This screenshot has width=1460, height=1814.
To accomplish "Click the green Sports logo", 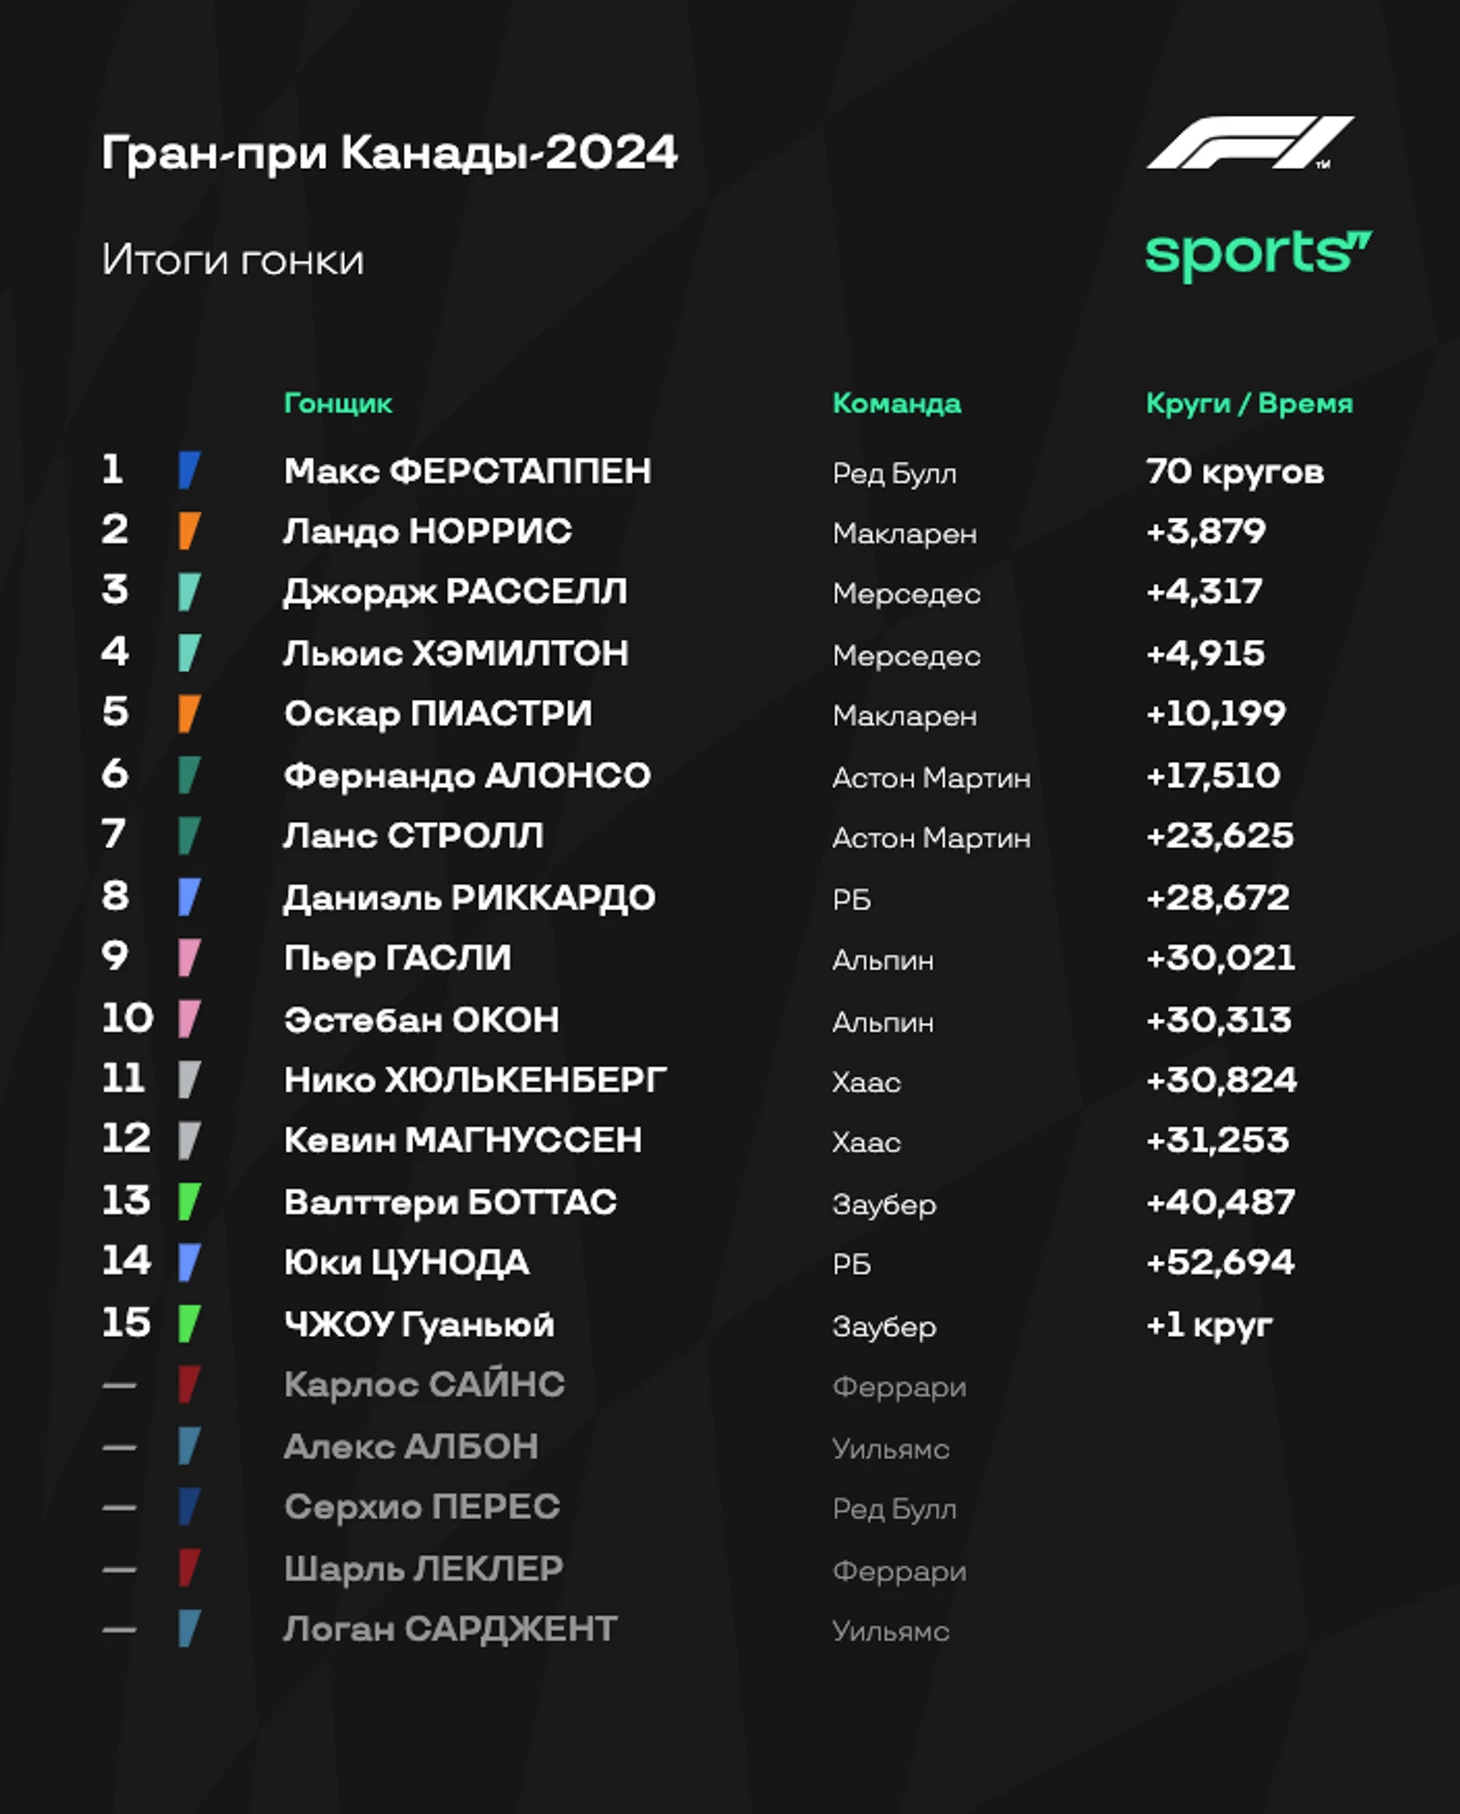I will click(x=1258, y=254).
